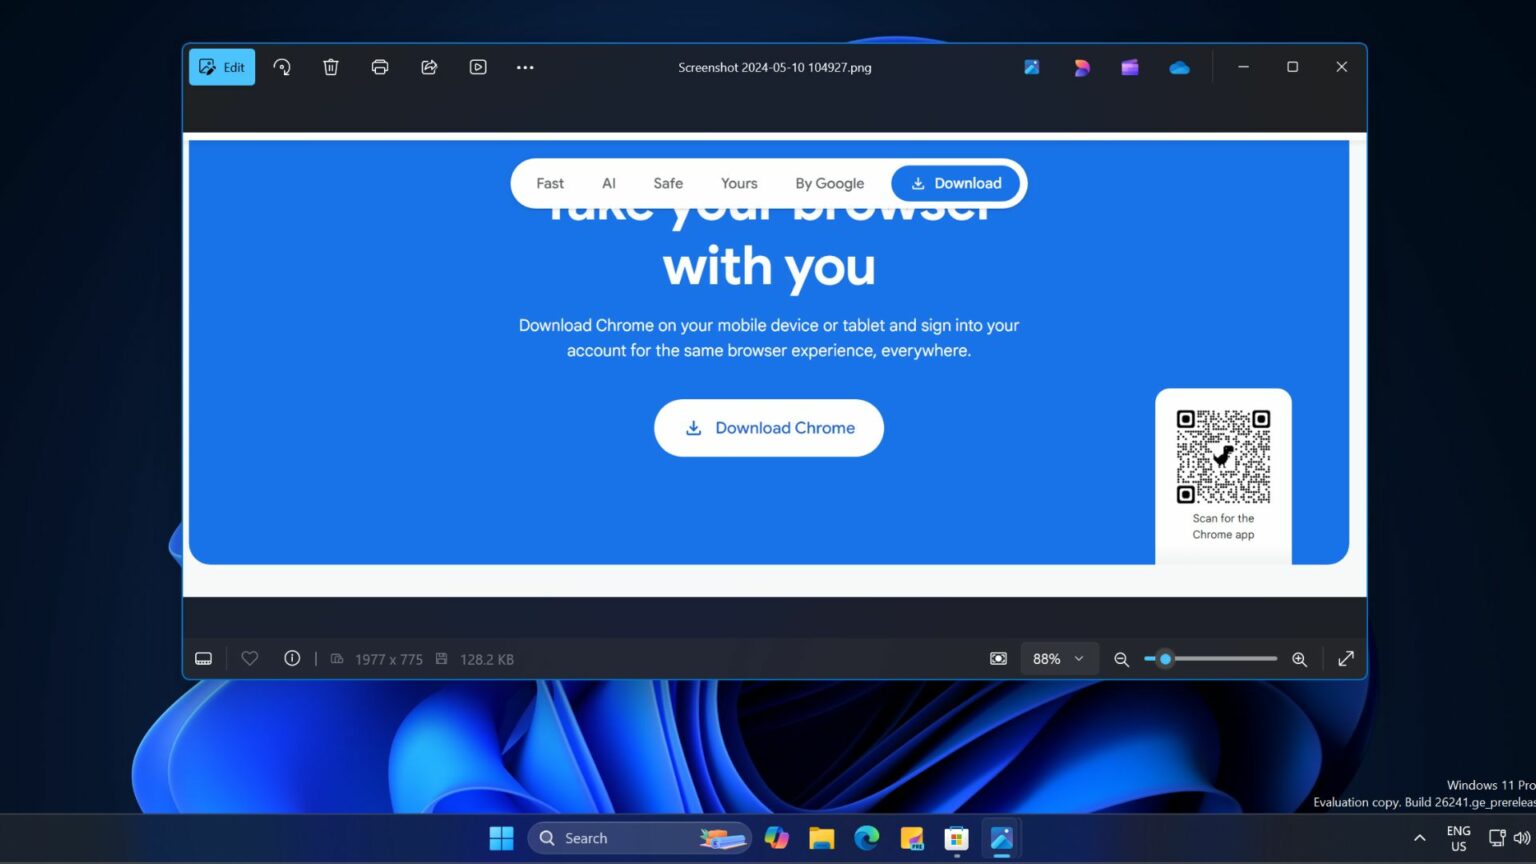This screenshot has height=864, width=1536.
Task: Rotate the screenshot
Action: click(x=282, y=67)
